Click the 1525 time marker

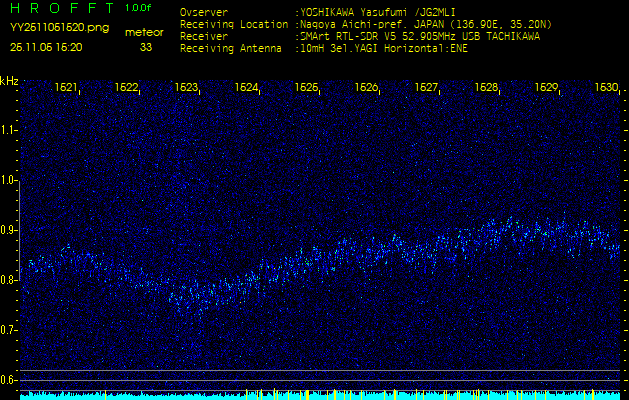(306, 88)
